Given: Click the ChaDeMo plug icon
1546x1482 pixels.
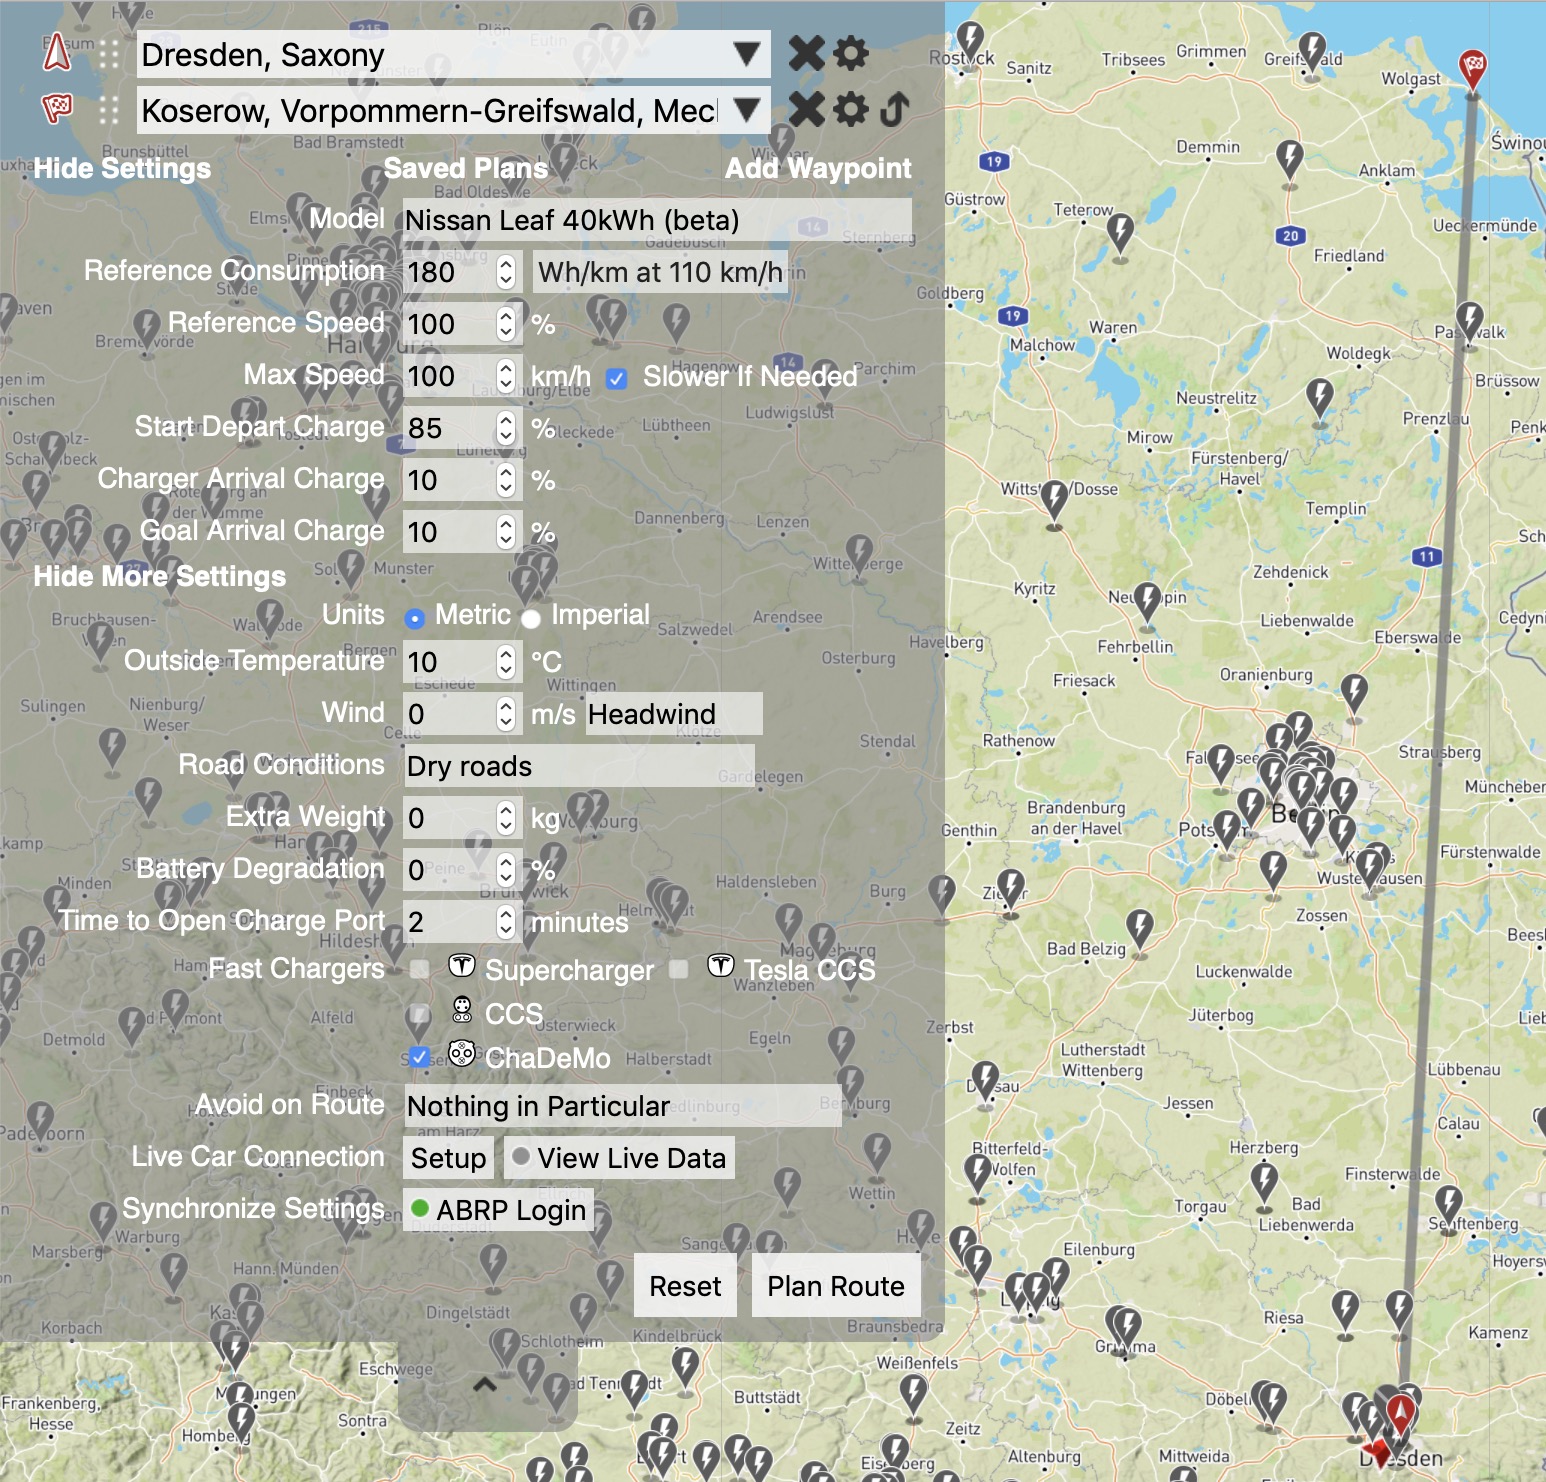Looking at the screenshot, I should point(461,1053).
